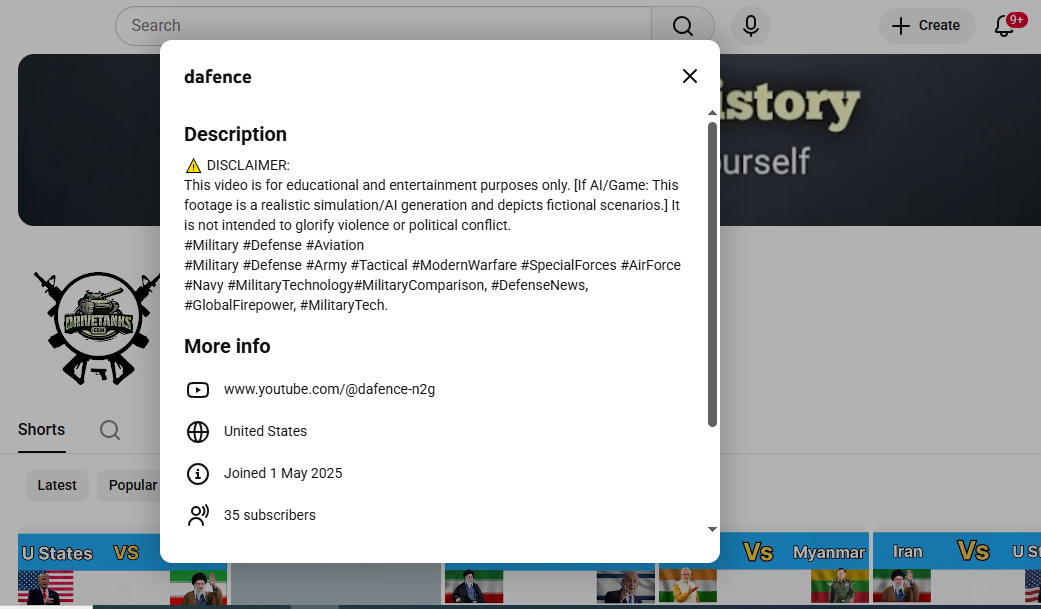The height and width of the screenshot is (609, 1041).
Task: Activate voice search microphone icon
Action: point(750,26)
